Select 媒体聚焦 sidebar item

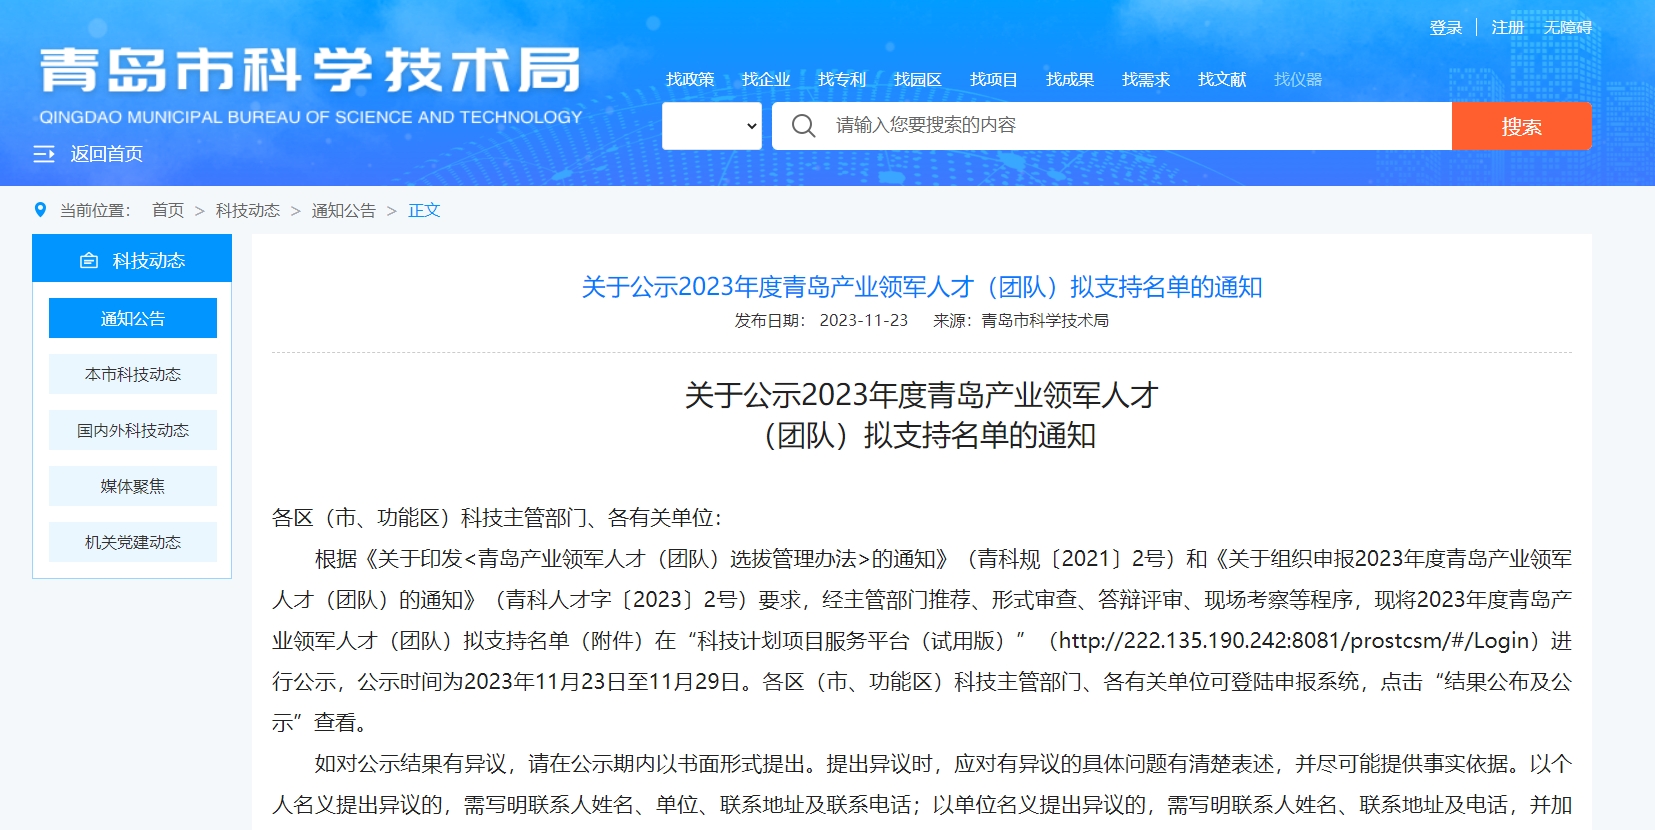point(133,486)
